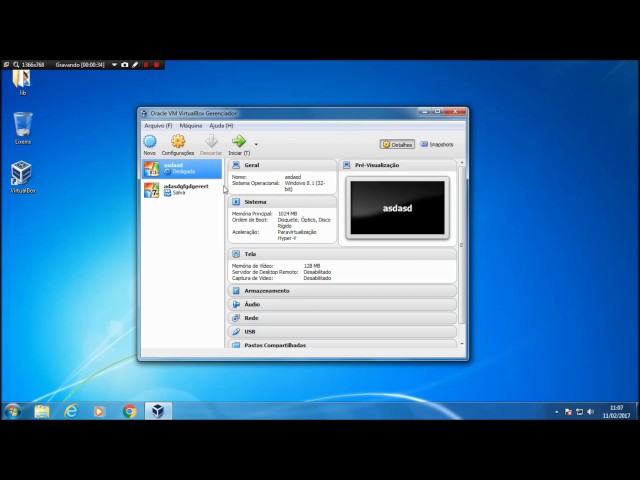Open the lib folder on desktop
Viewport: 640px width, 480px height.
[x=22, y=82]
